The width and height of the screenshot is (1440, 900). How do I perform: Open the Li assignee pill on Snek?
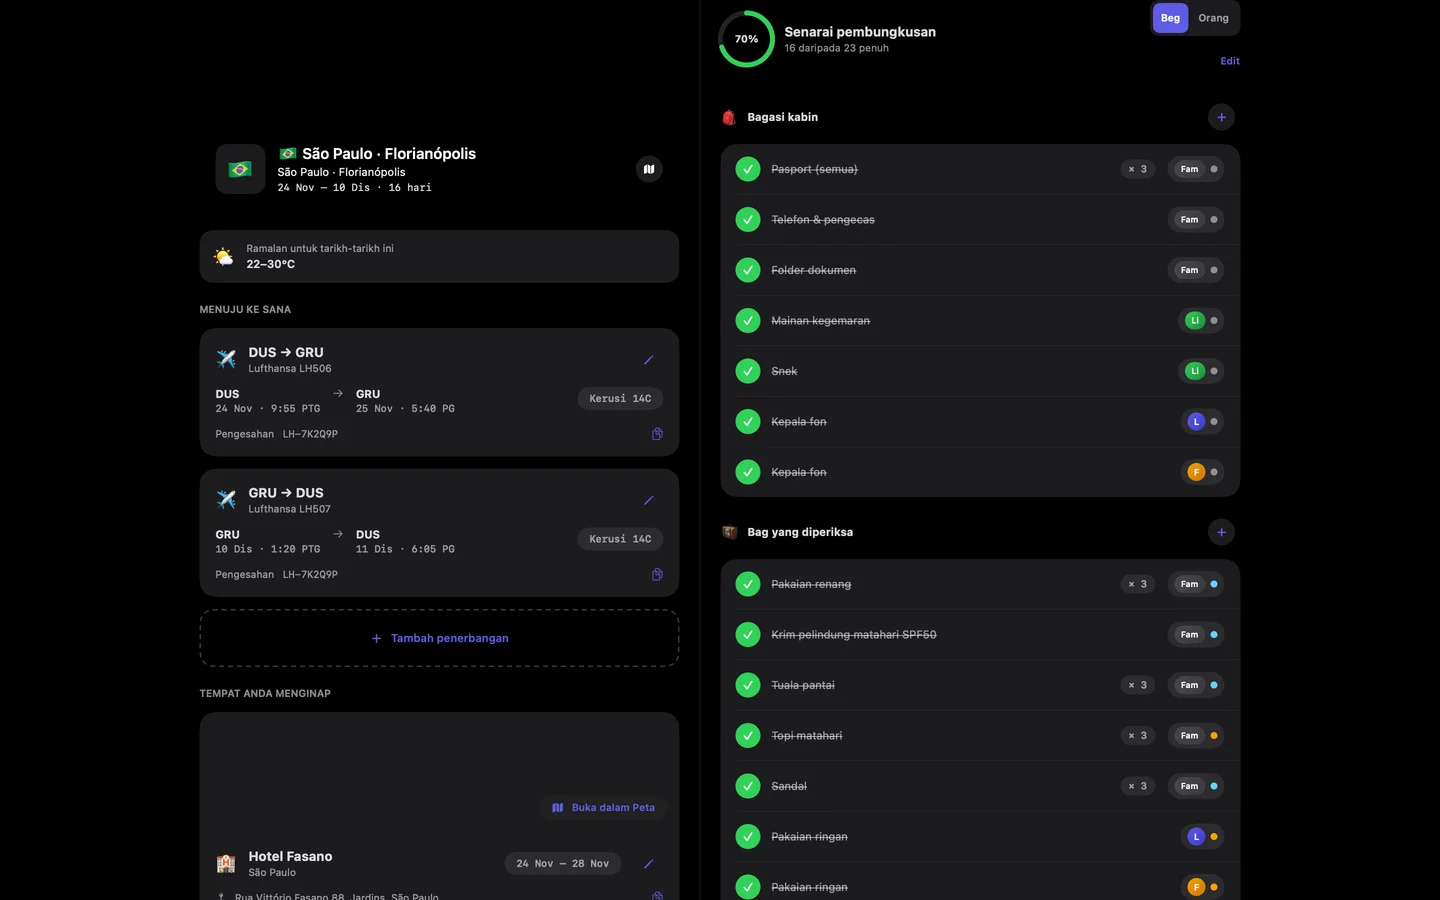coord(1201,371)
